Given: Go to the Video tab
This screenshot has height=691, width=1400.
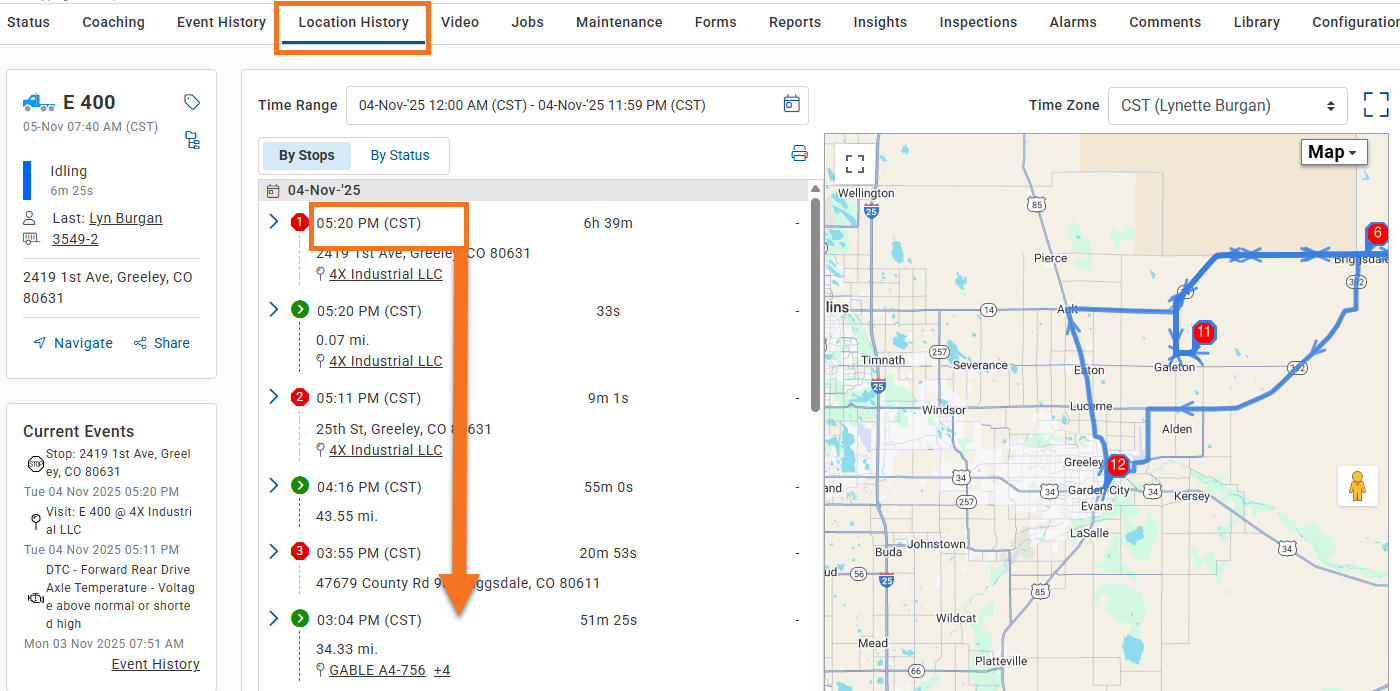Looking at the screenshot, I should [x=460, y=22].
